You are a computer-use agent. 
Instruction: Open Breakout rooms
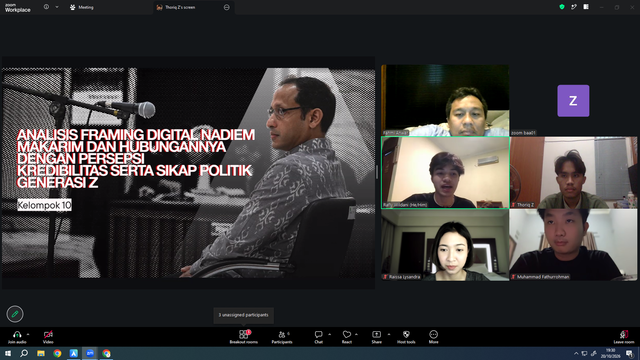(244, 337)
